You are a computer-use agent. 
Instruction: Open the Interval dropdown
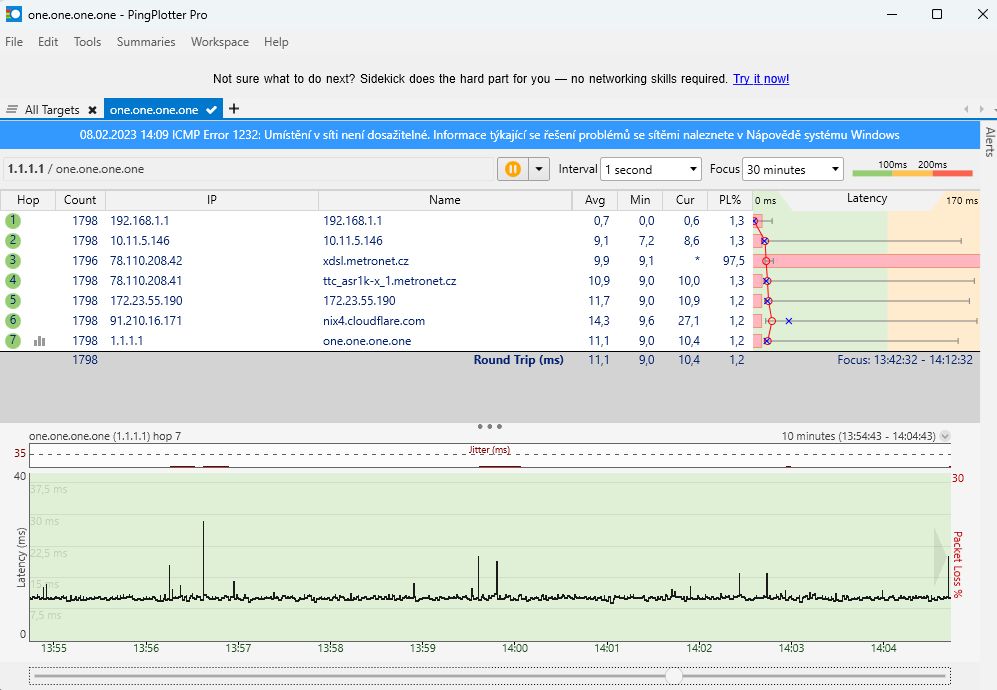click(x=651, y=170)
